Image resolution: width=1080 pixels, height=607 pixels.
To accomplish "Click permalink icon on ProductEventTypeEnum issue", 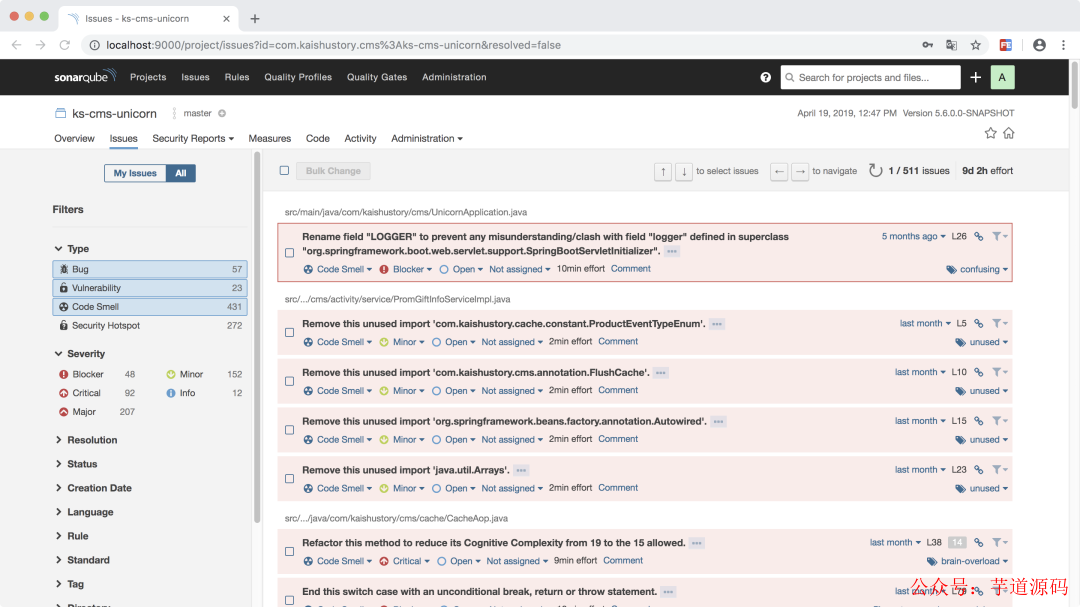I will [978, 323].
